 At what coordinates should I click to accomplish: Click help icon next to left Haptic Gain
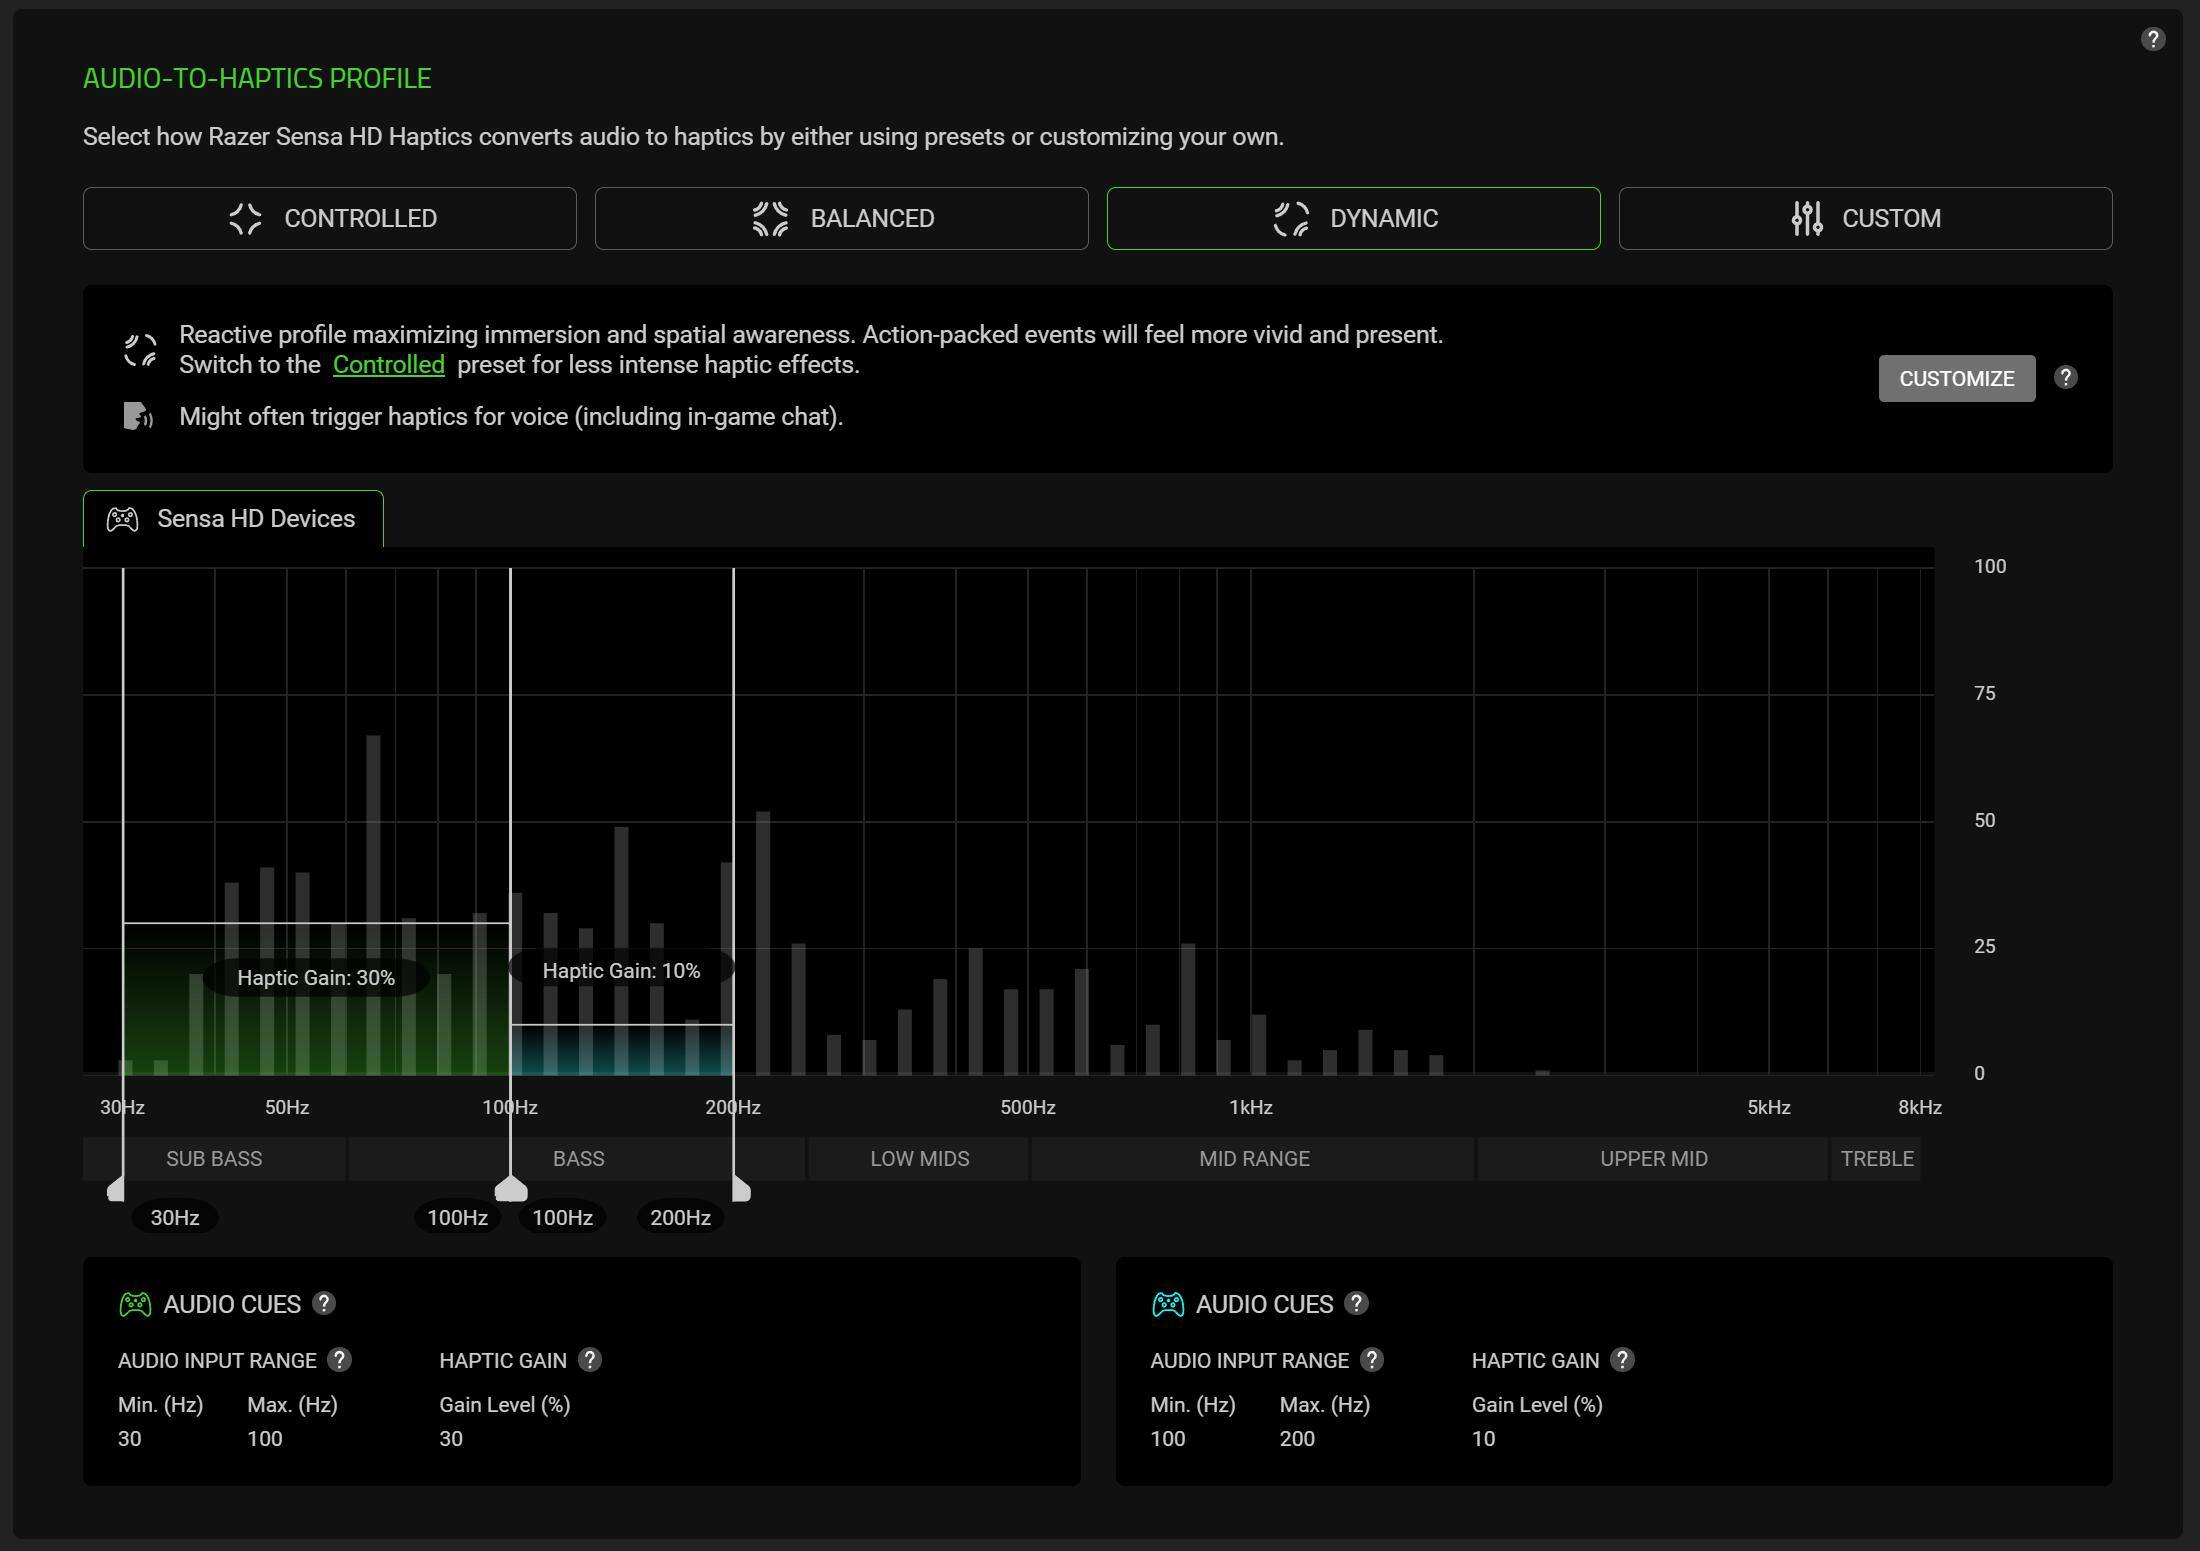pos(590,1360)
